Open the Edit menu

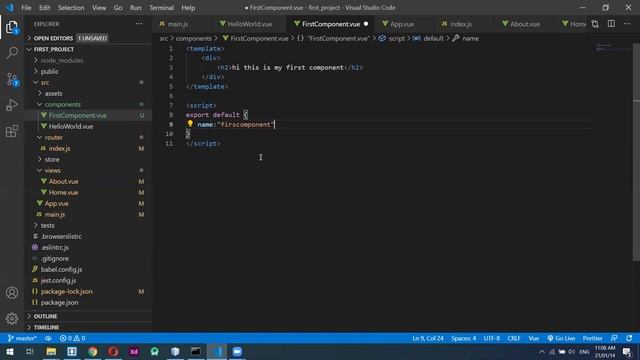pos(44,8)
